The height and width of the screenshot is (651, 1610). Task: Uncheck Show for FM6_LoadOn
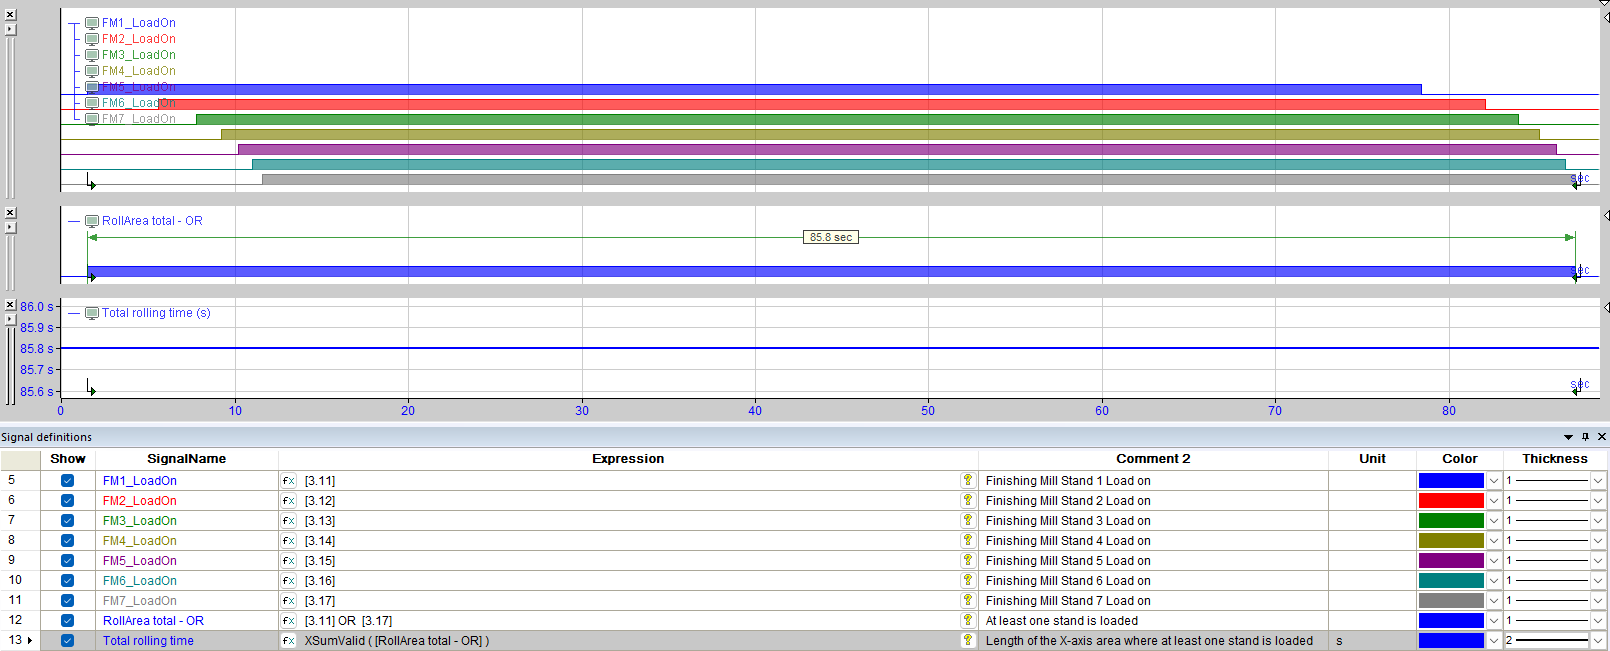[x=67, y=581]
